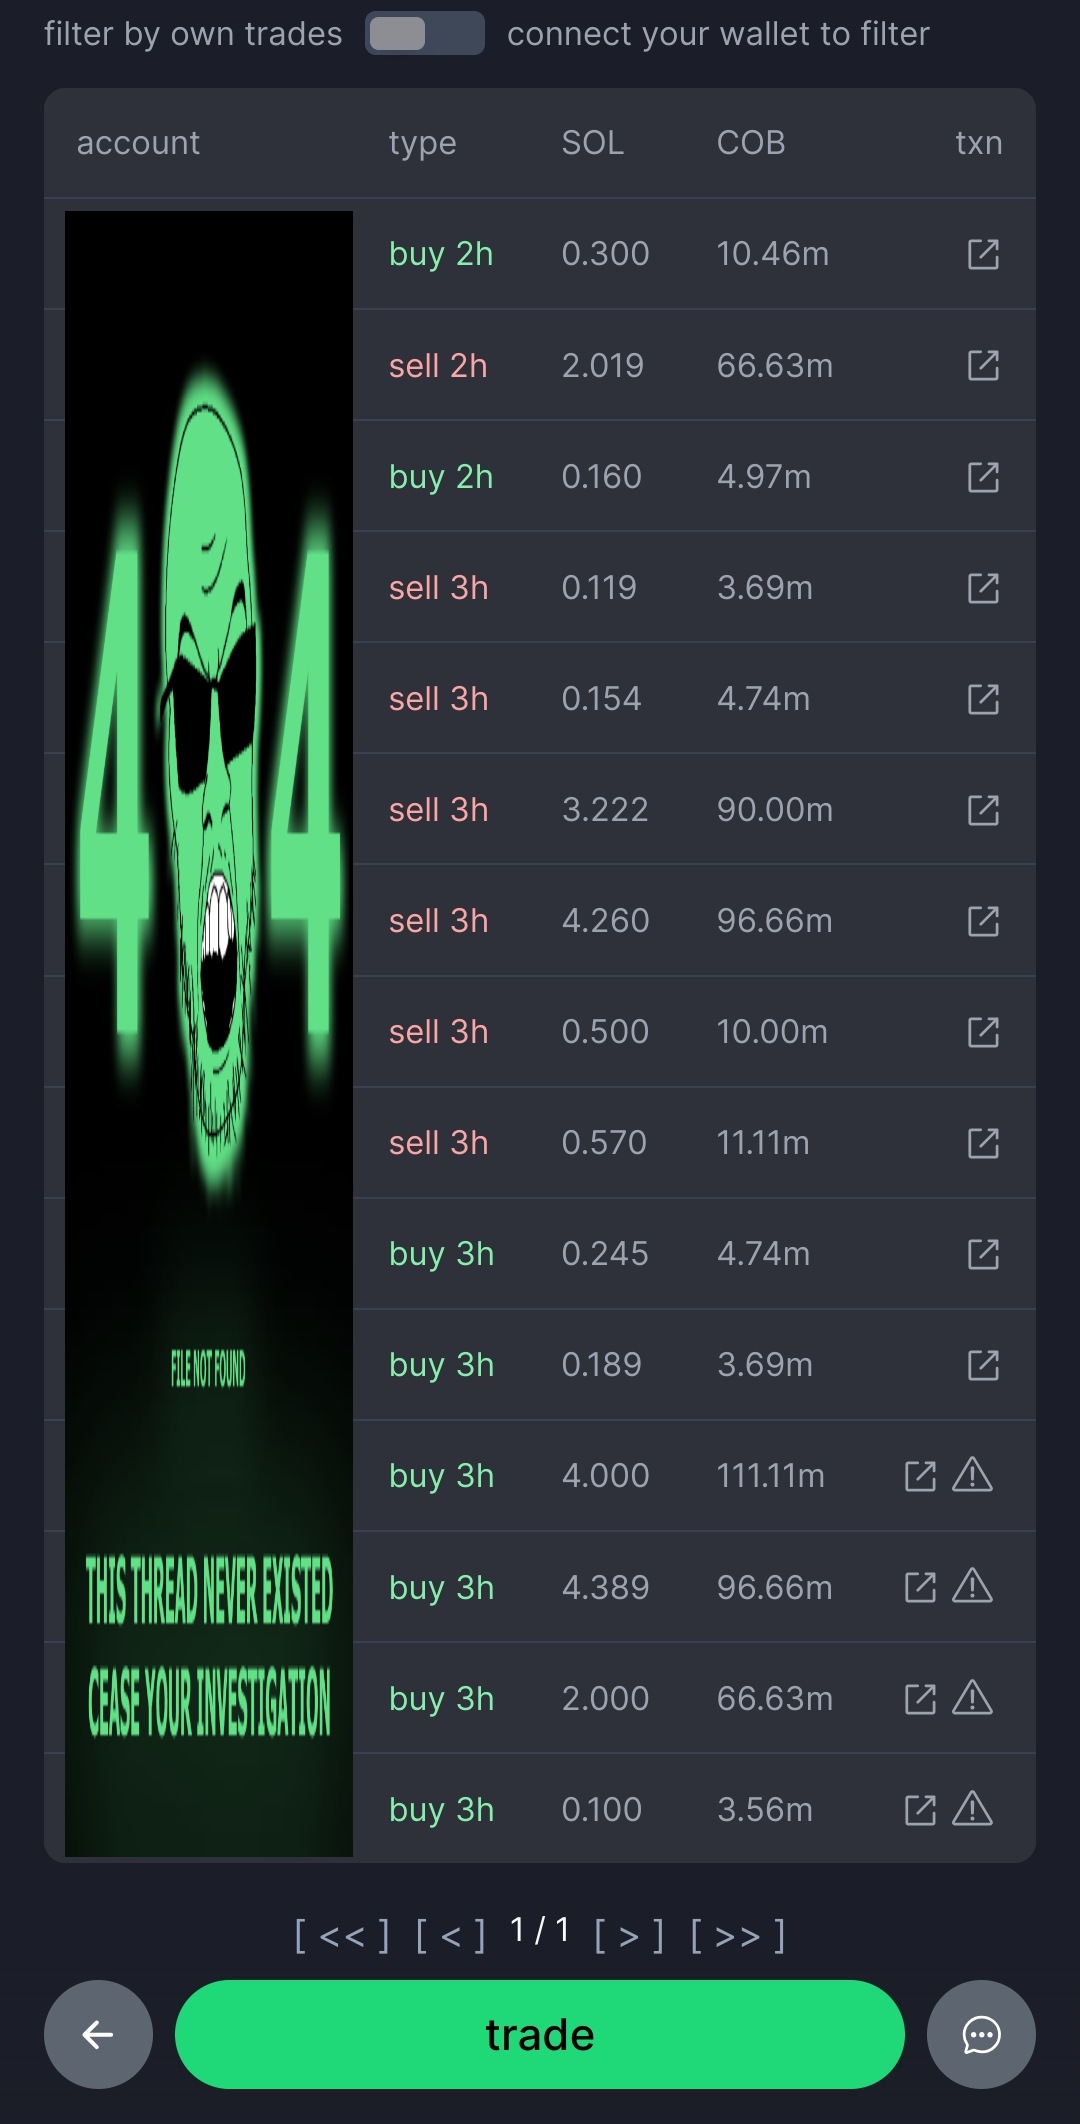Click warning icon on 4.389 SOL buy

972,1586
